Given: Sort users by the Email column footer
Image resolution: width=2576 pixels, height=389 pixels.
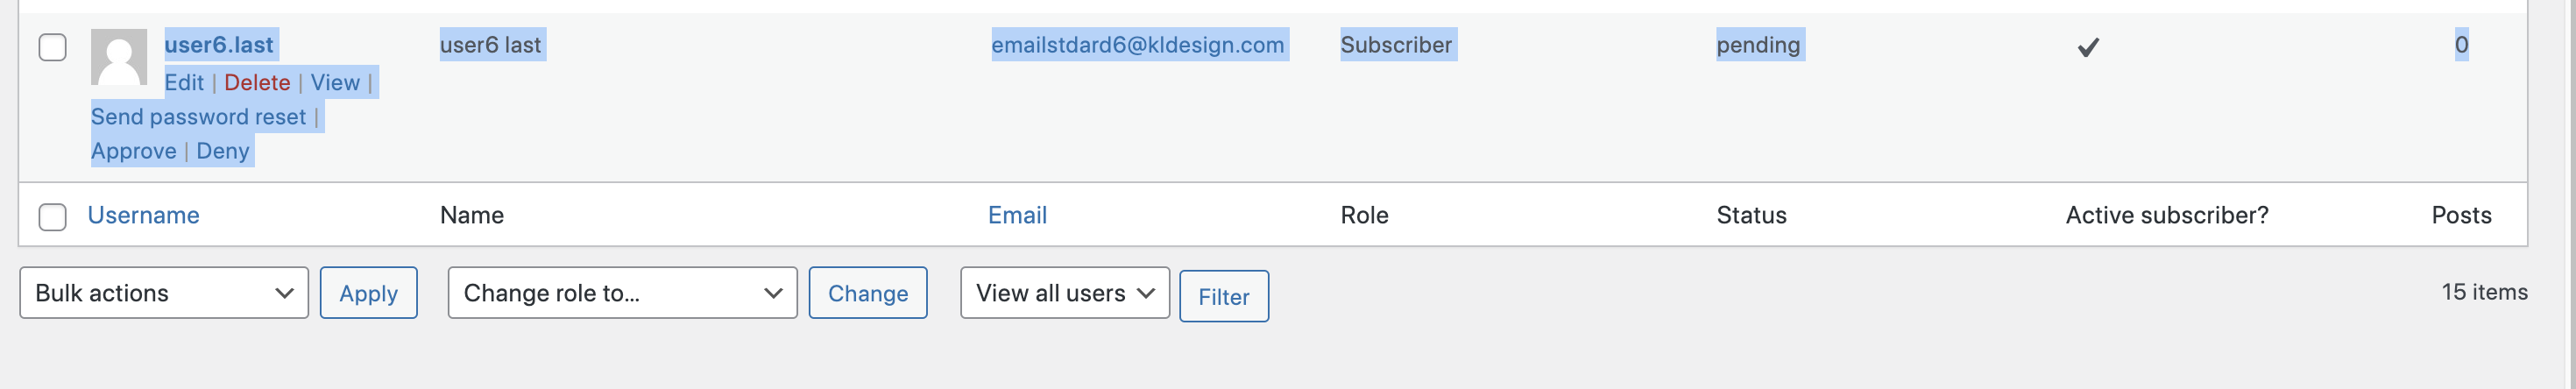Looking at the screenshot, I should click(1017, 215).
